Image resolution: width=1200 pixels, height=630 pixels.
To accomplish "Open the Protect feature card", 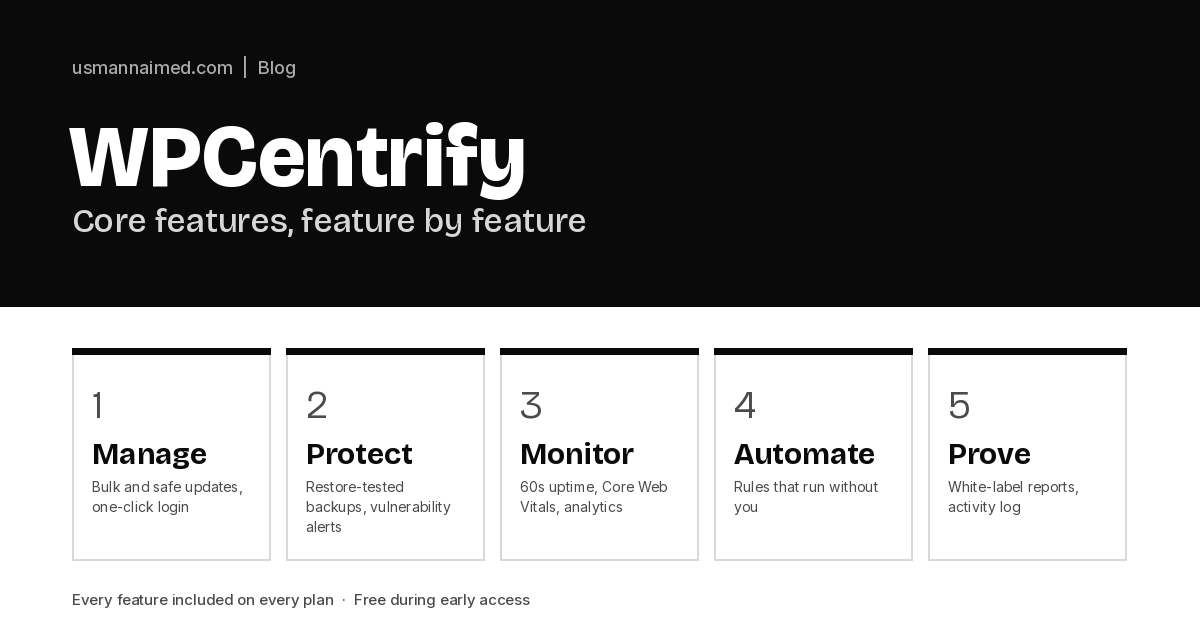I will [385, 454].
